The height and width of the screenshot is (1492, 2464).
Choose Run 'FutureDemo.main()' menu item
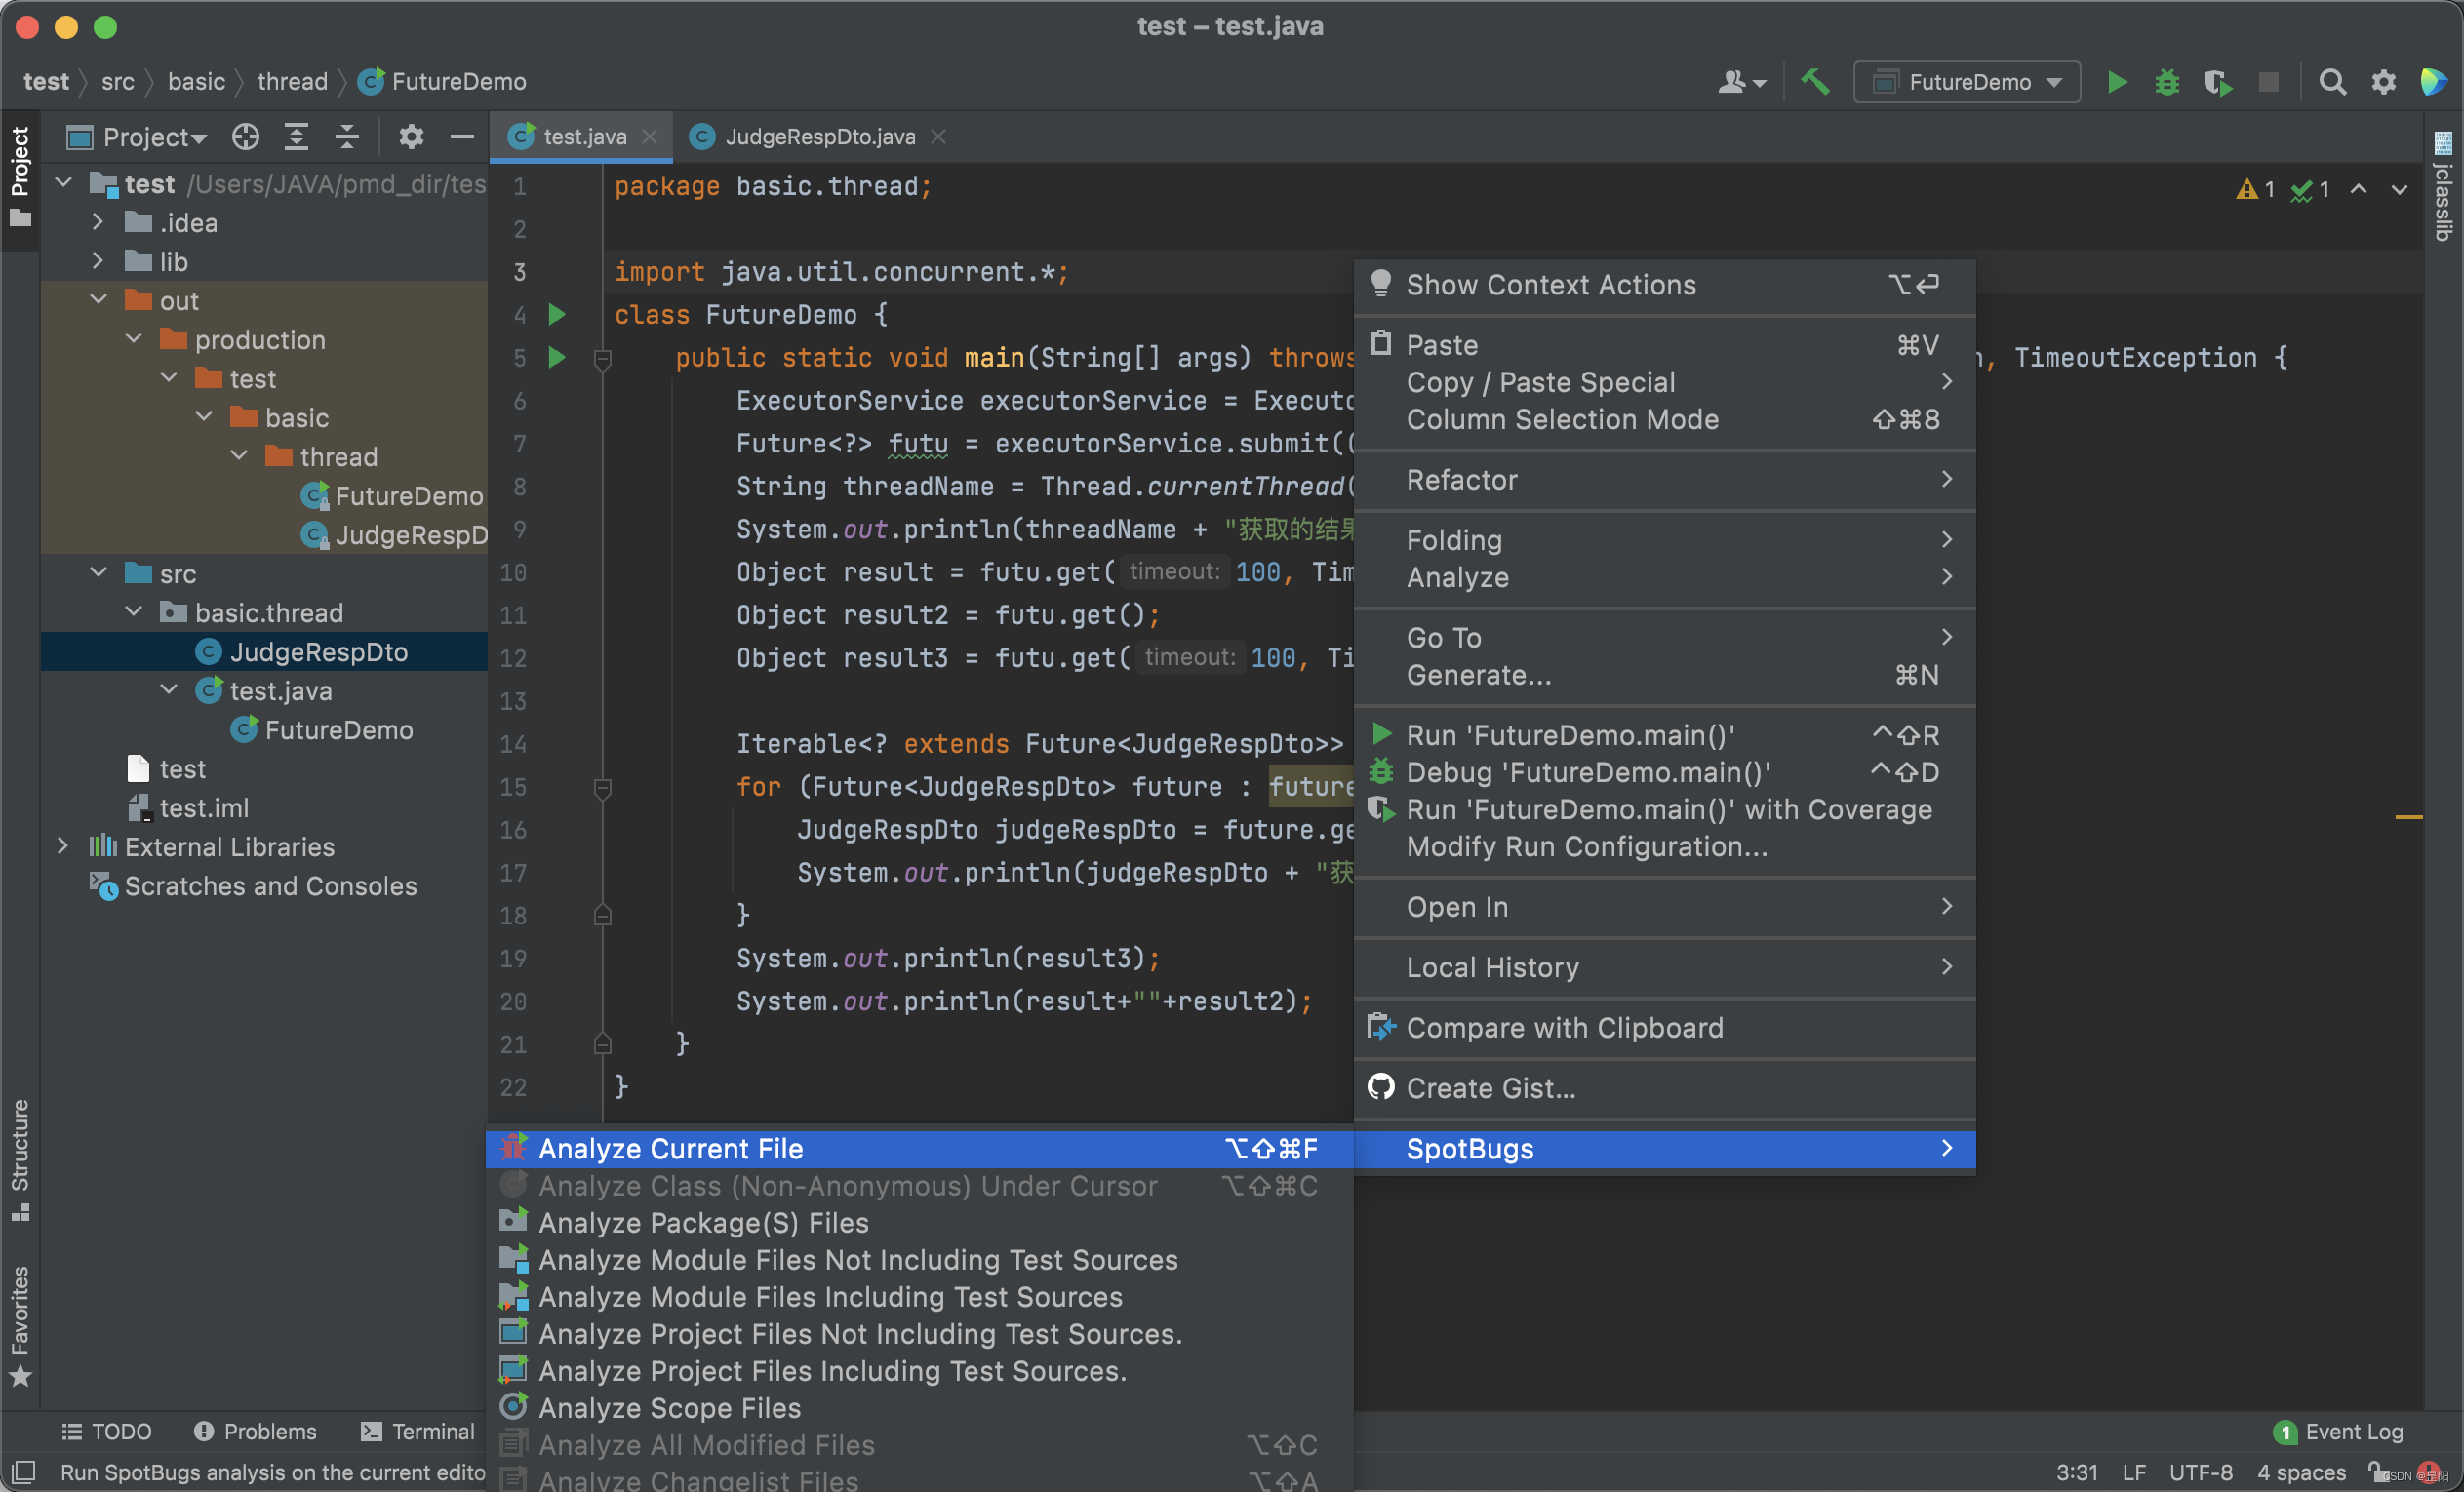pos(1664,735)
